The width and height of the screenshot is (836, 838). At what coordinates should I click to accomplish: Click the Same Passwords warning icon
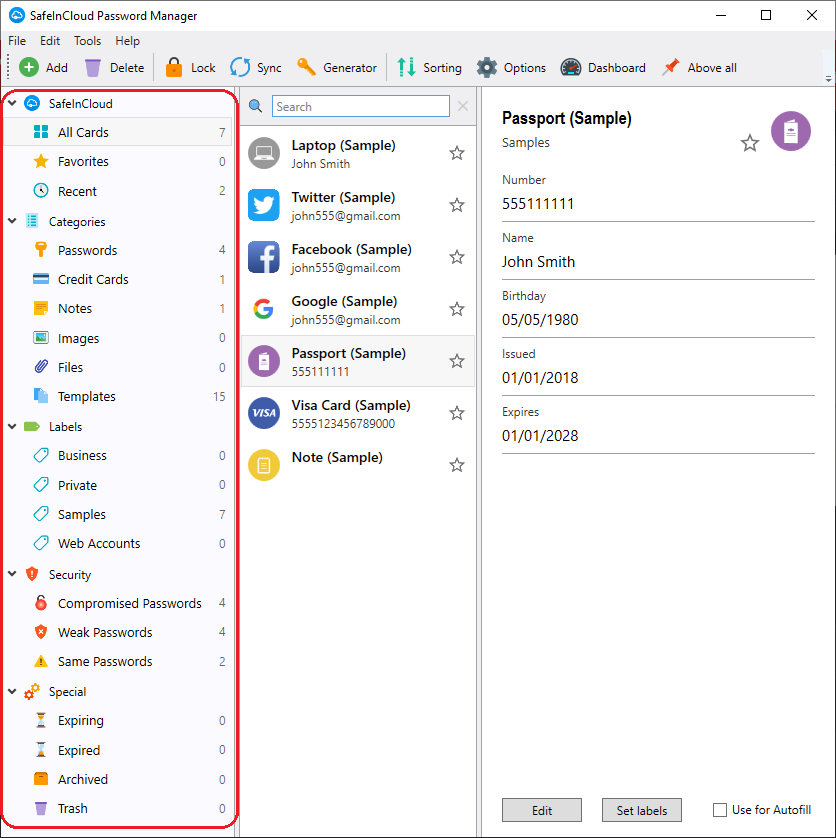tap(41, 662)
